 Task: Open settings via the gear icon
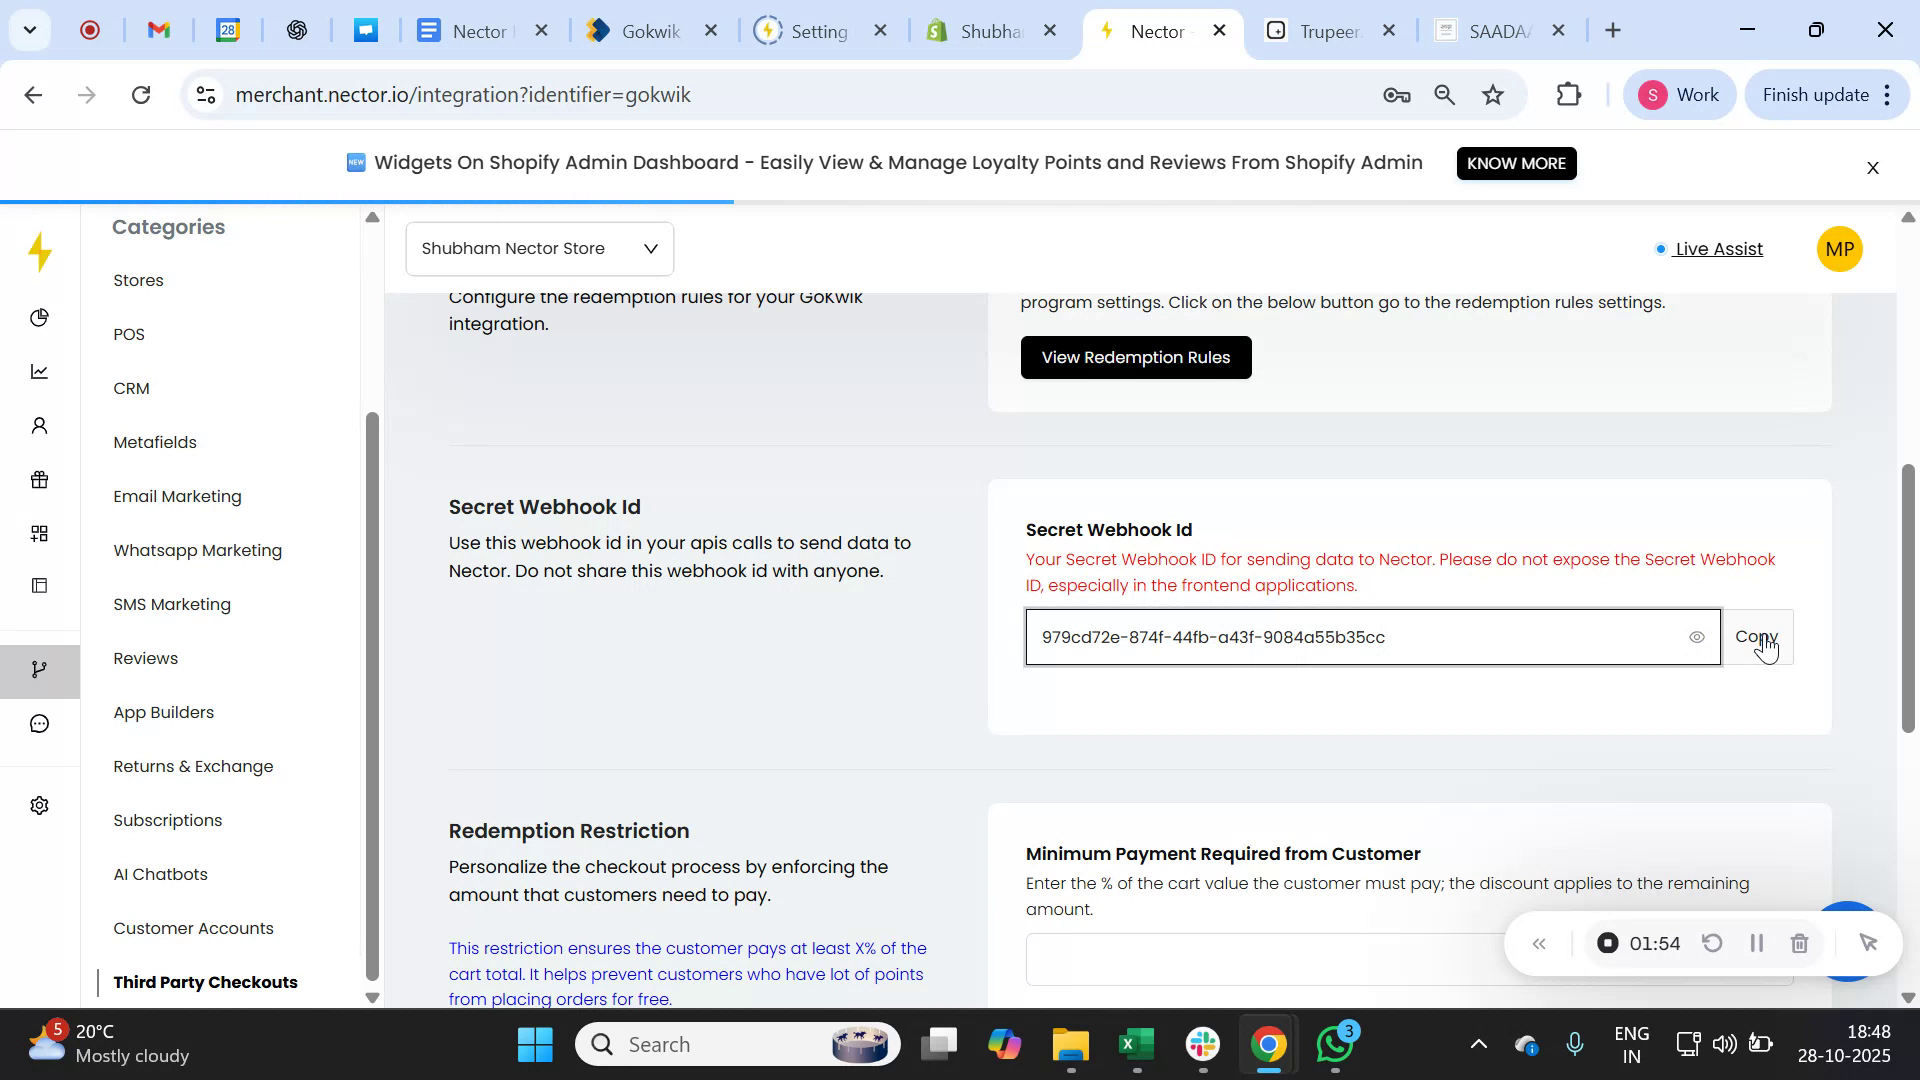40,805
